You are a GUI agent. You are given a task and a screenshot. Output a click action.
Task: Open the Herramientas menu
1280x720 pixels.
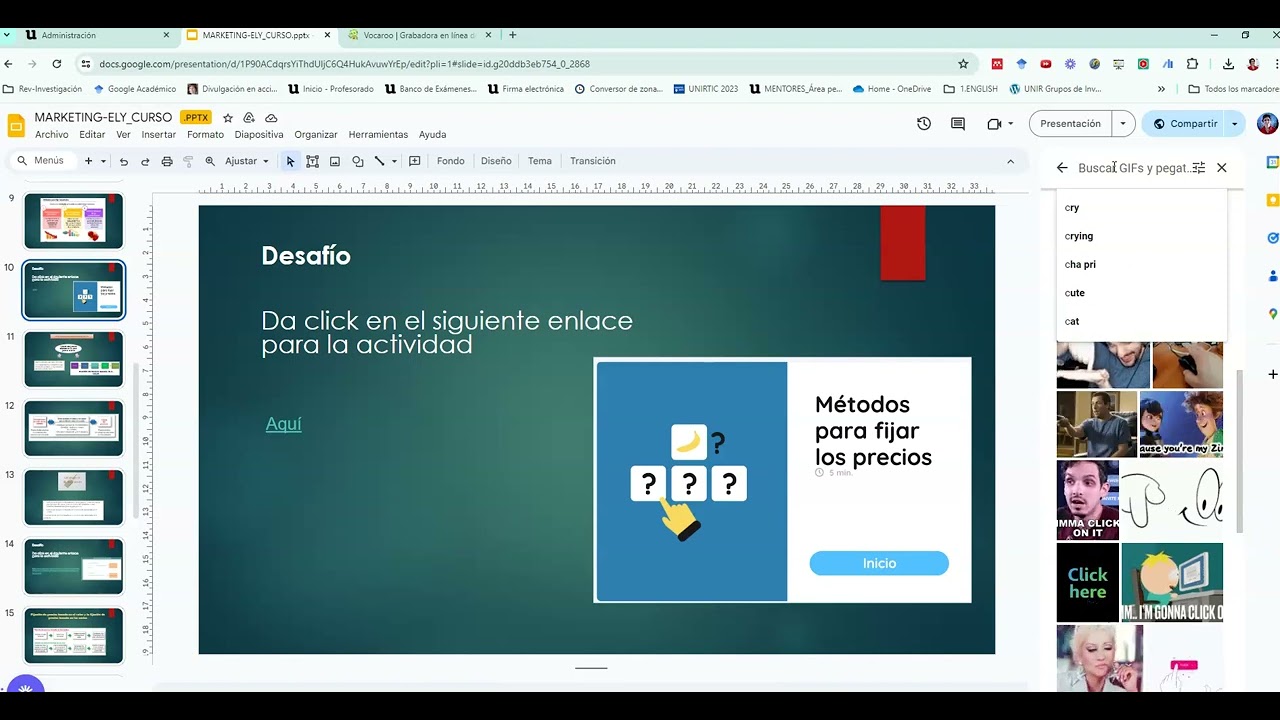pos(378,135)
